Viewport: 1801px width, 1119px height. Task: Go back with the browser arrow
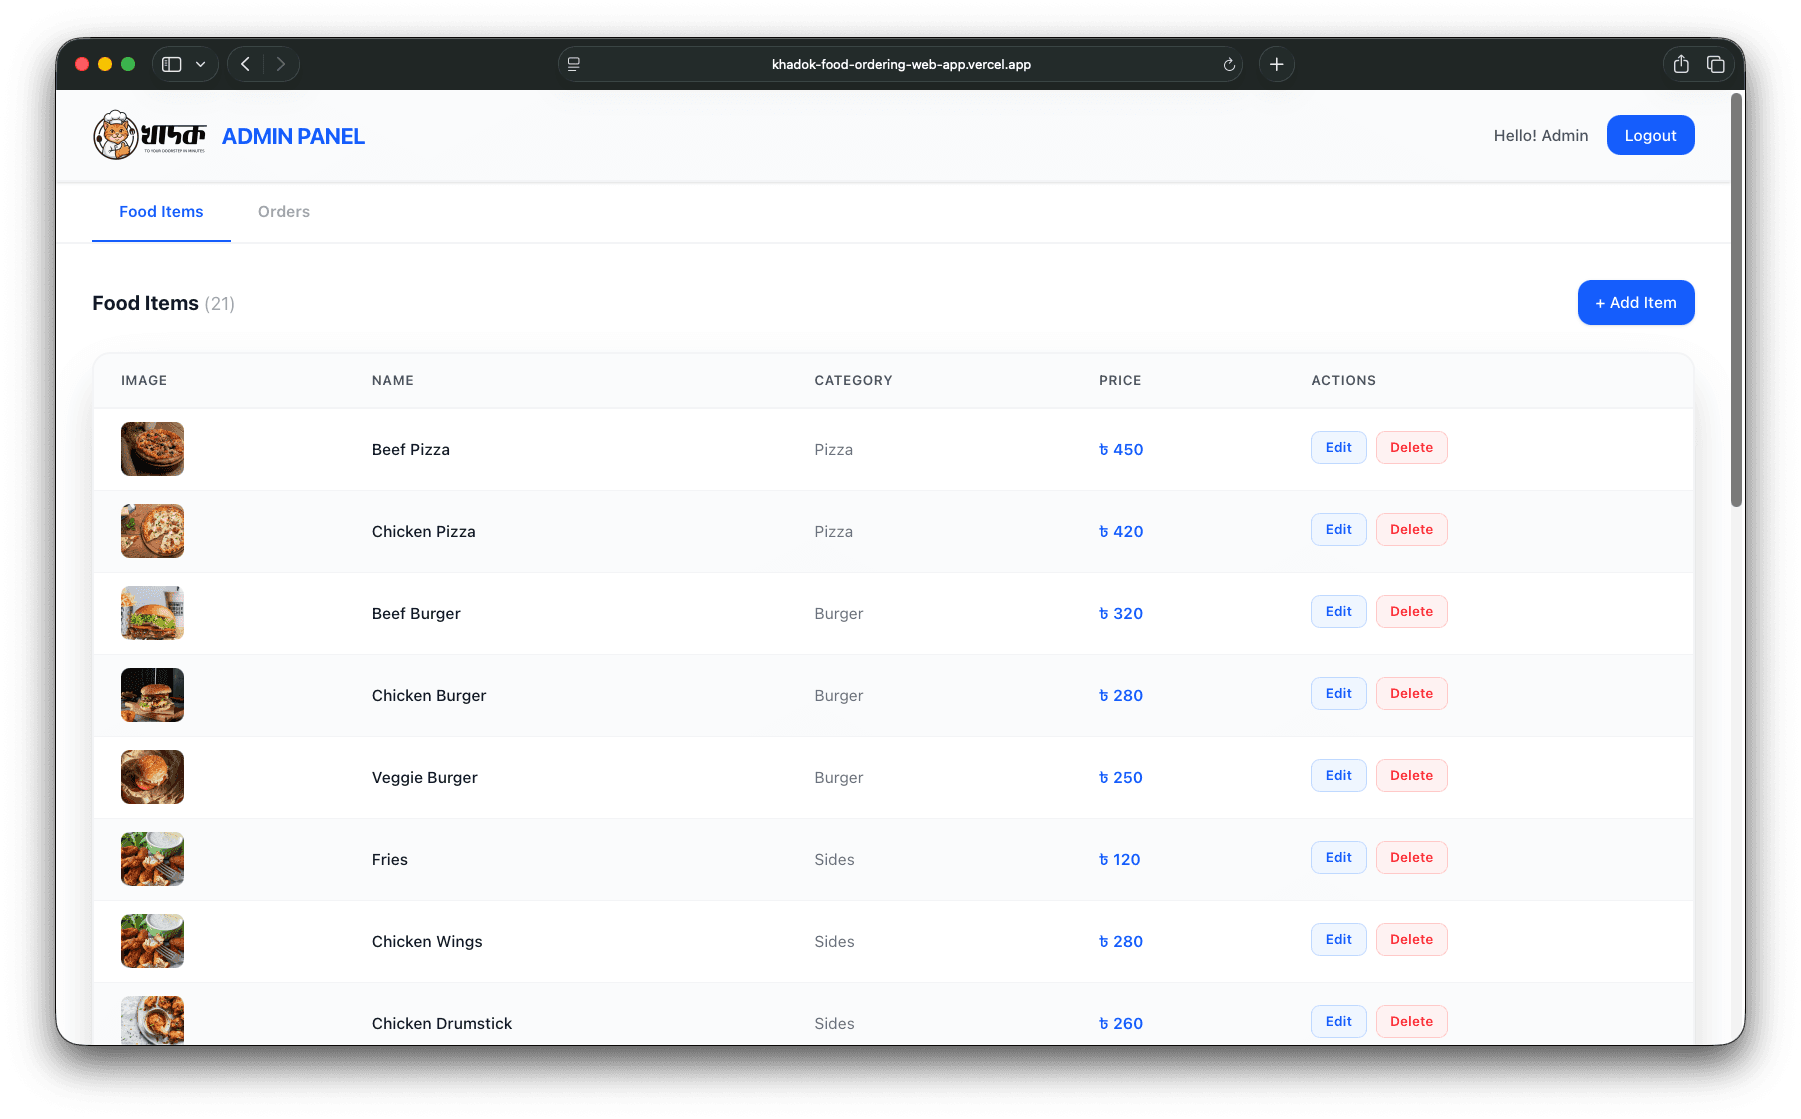coord(245,64)
